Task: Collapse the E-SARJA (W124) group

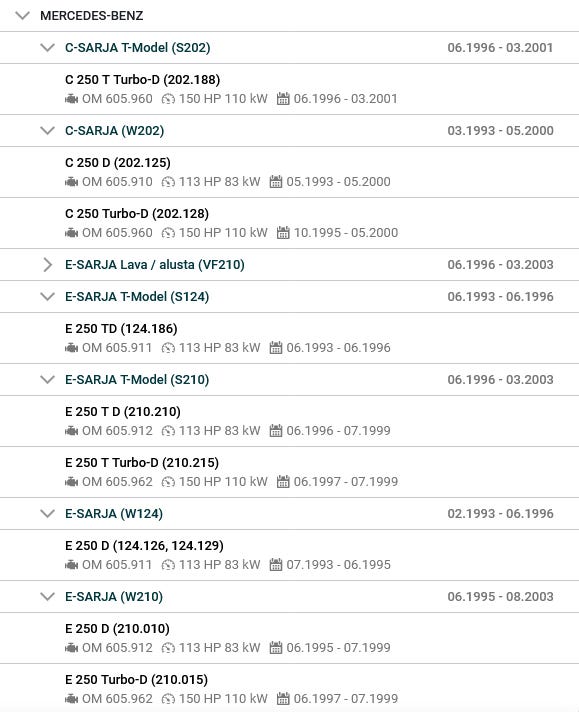Action: [x=47, y=514]
